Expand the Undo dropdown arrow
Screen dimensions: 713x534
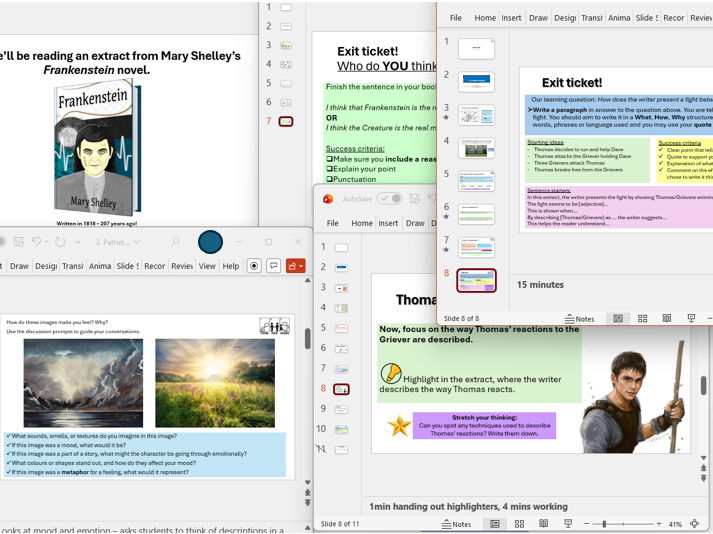tap(47, 242)
